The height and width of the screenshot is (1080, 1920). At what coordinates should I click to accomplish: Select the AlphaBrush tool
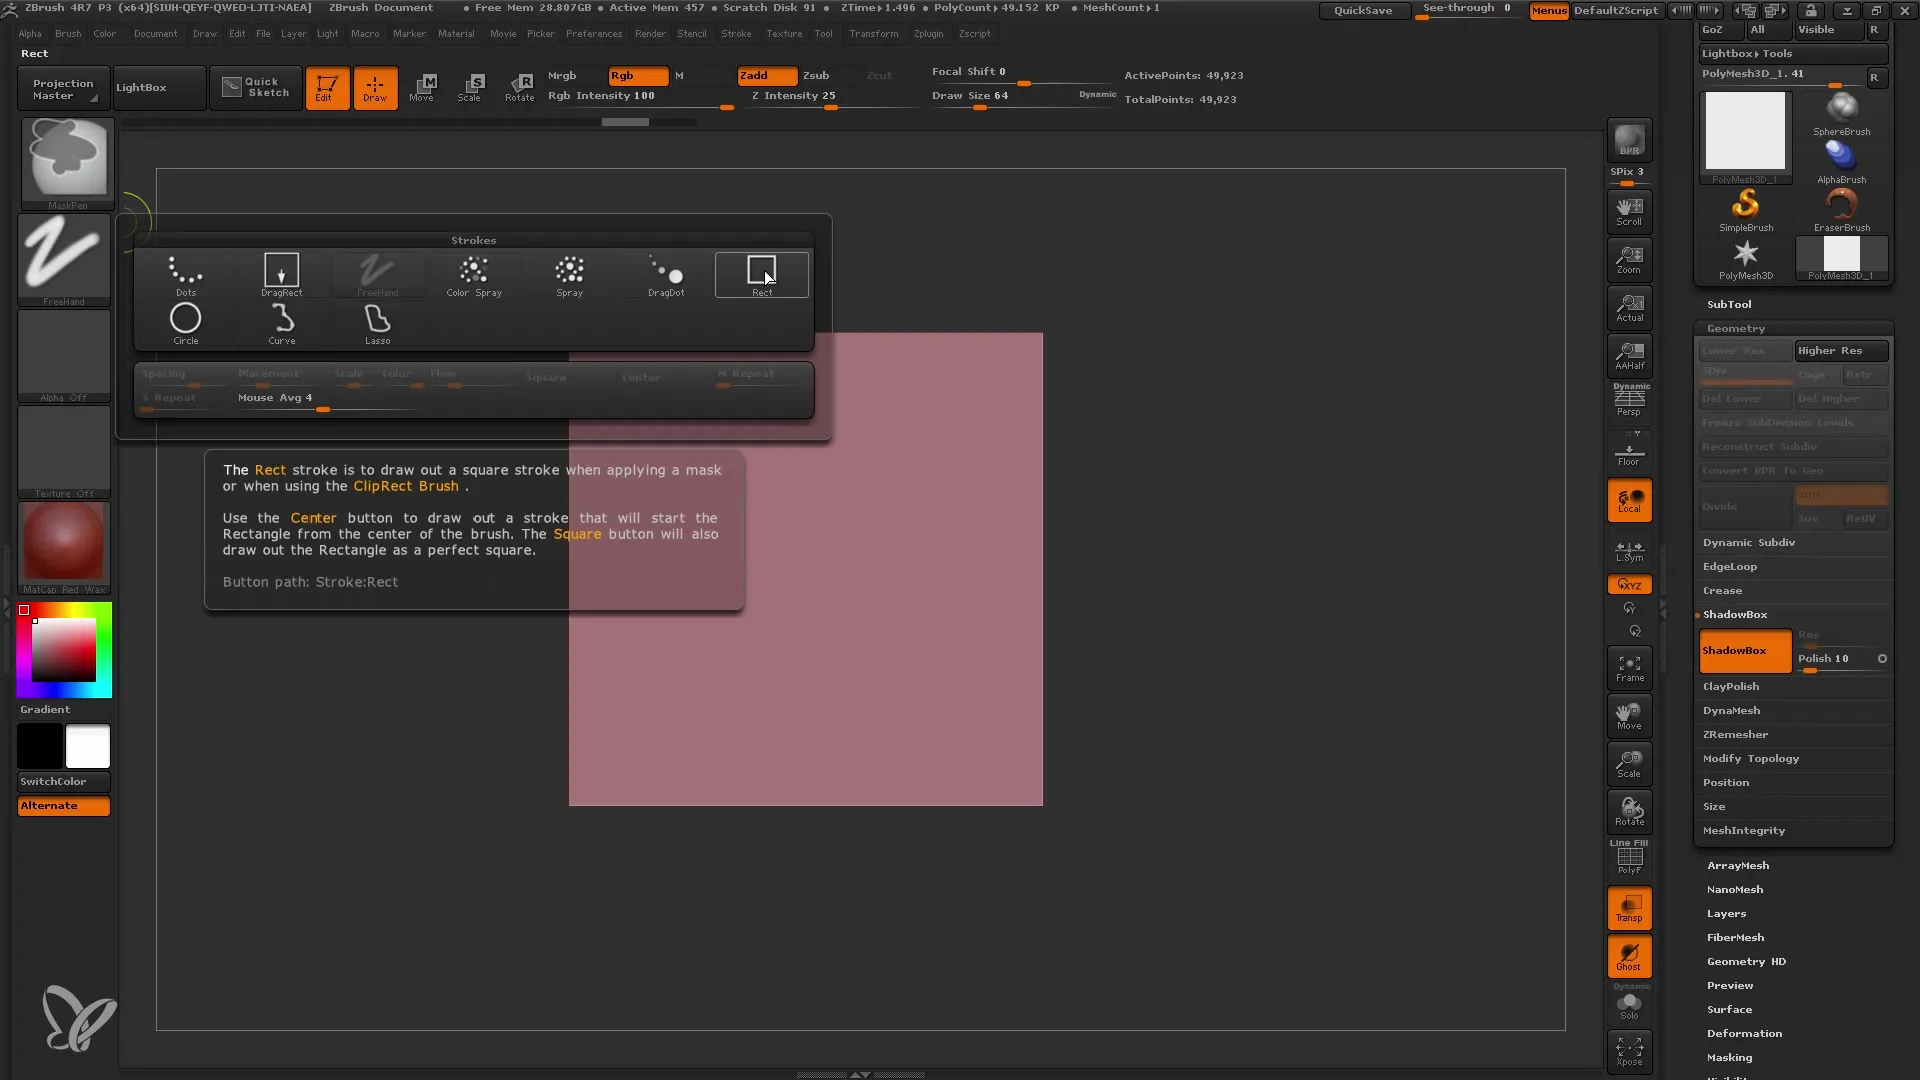coord(1841,162)
